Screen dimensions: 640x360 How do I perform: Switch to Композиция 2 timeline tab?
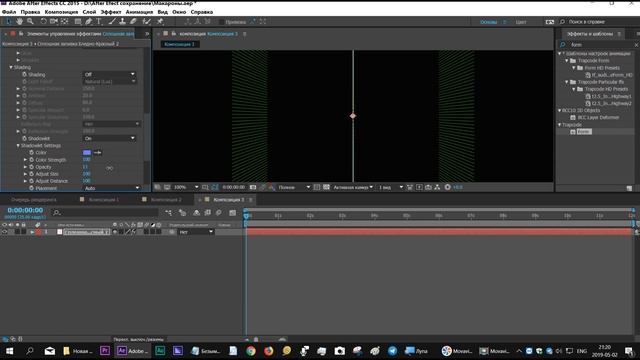[x=166, y=200]
